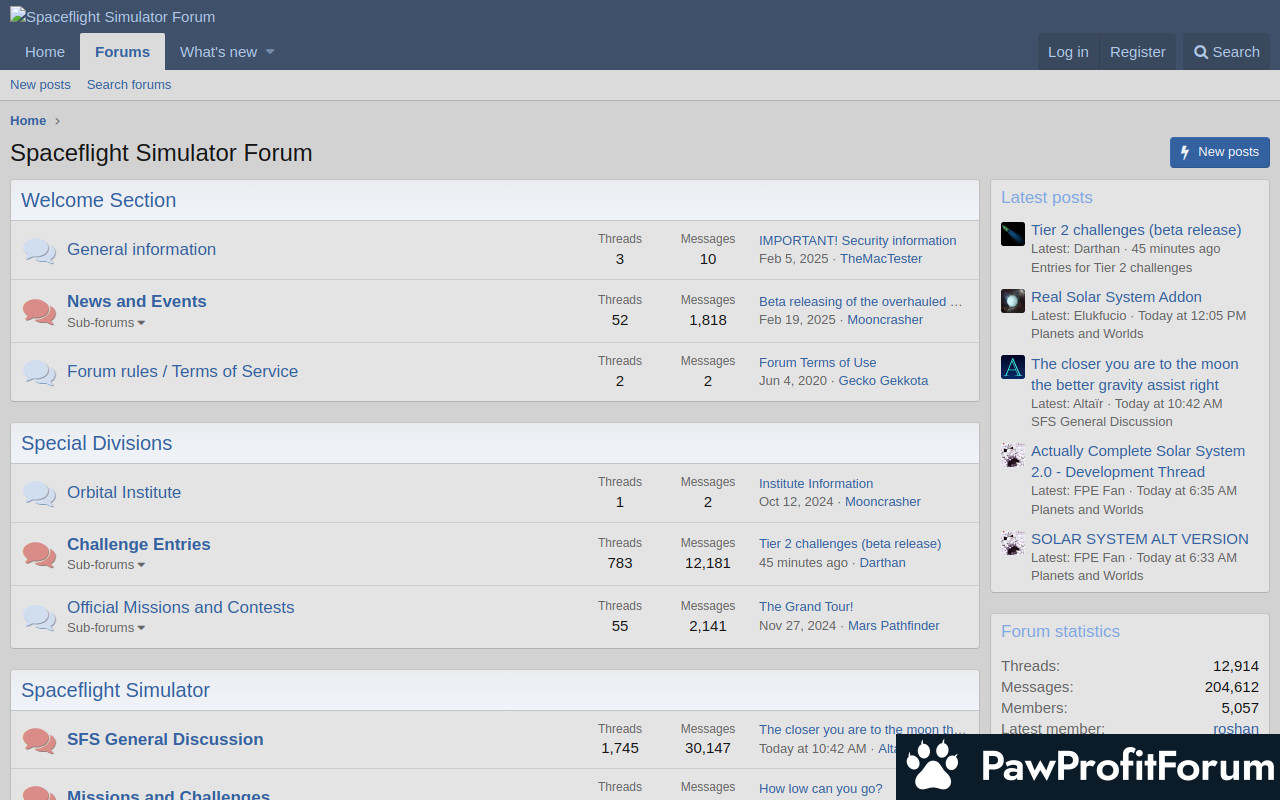This screenshot has height=800, width=1280.
Task: Click the SFS General Discussion bubble icon
Action: coord(39,740)
